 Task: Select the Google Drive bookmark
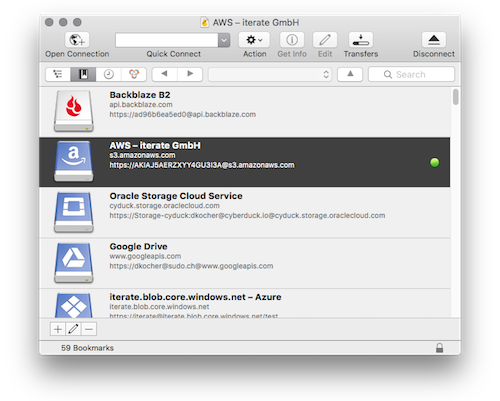pos(245,263)
